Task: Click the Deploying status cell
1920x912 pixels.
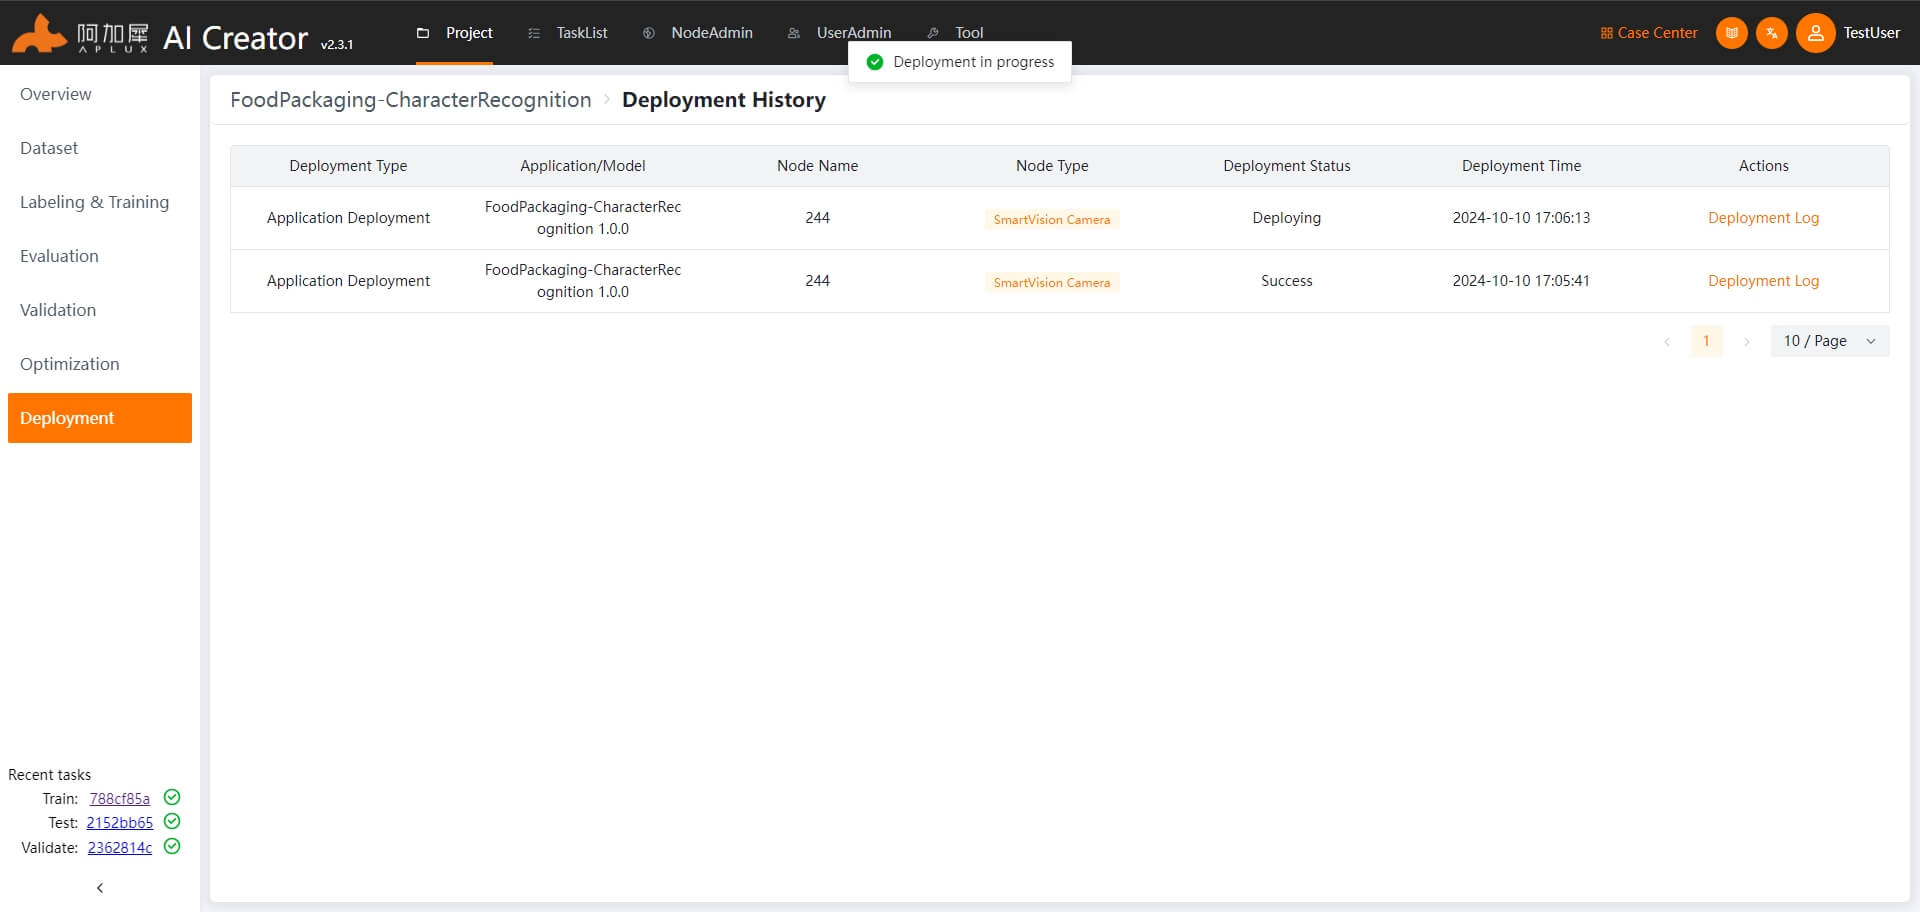Action: tap(1286, 218)
